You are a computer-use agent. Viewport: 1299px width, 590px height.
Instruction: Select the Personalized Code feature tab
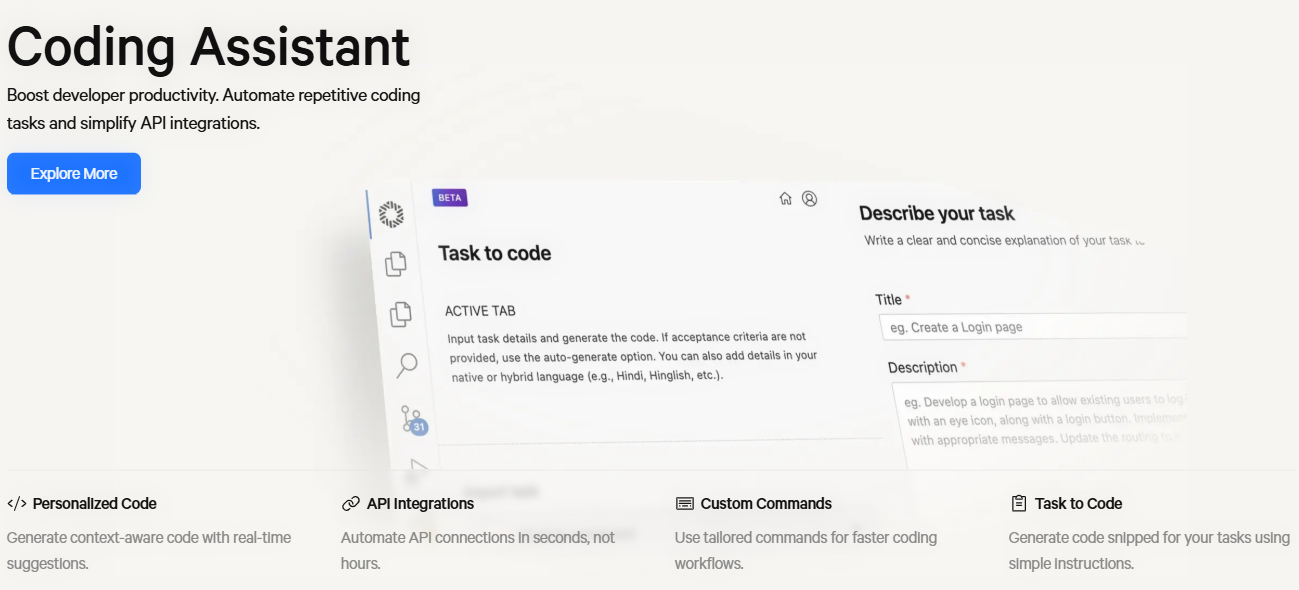click(94, 504)
